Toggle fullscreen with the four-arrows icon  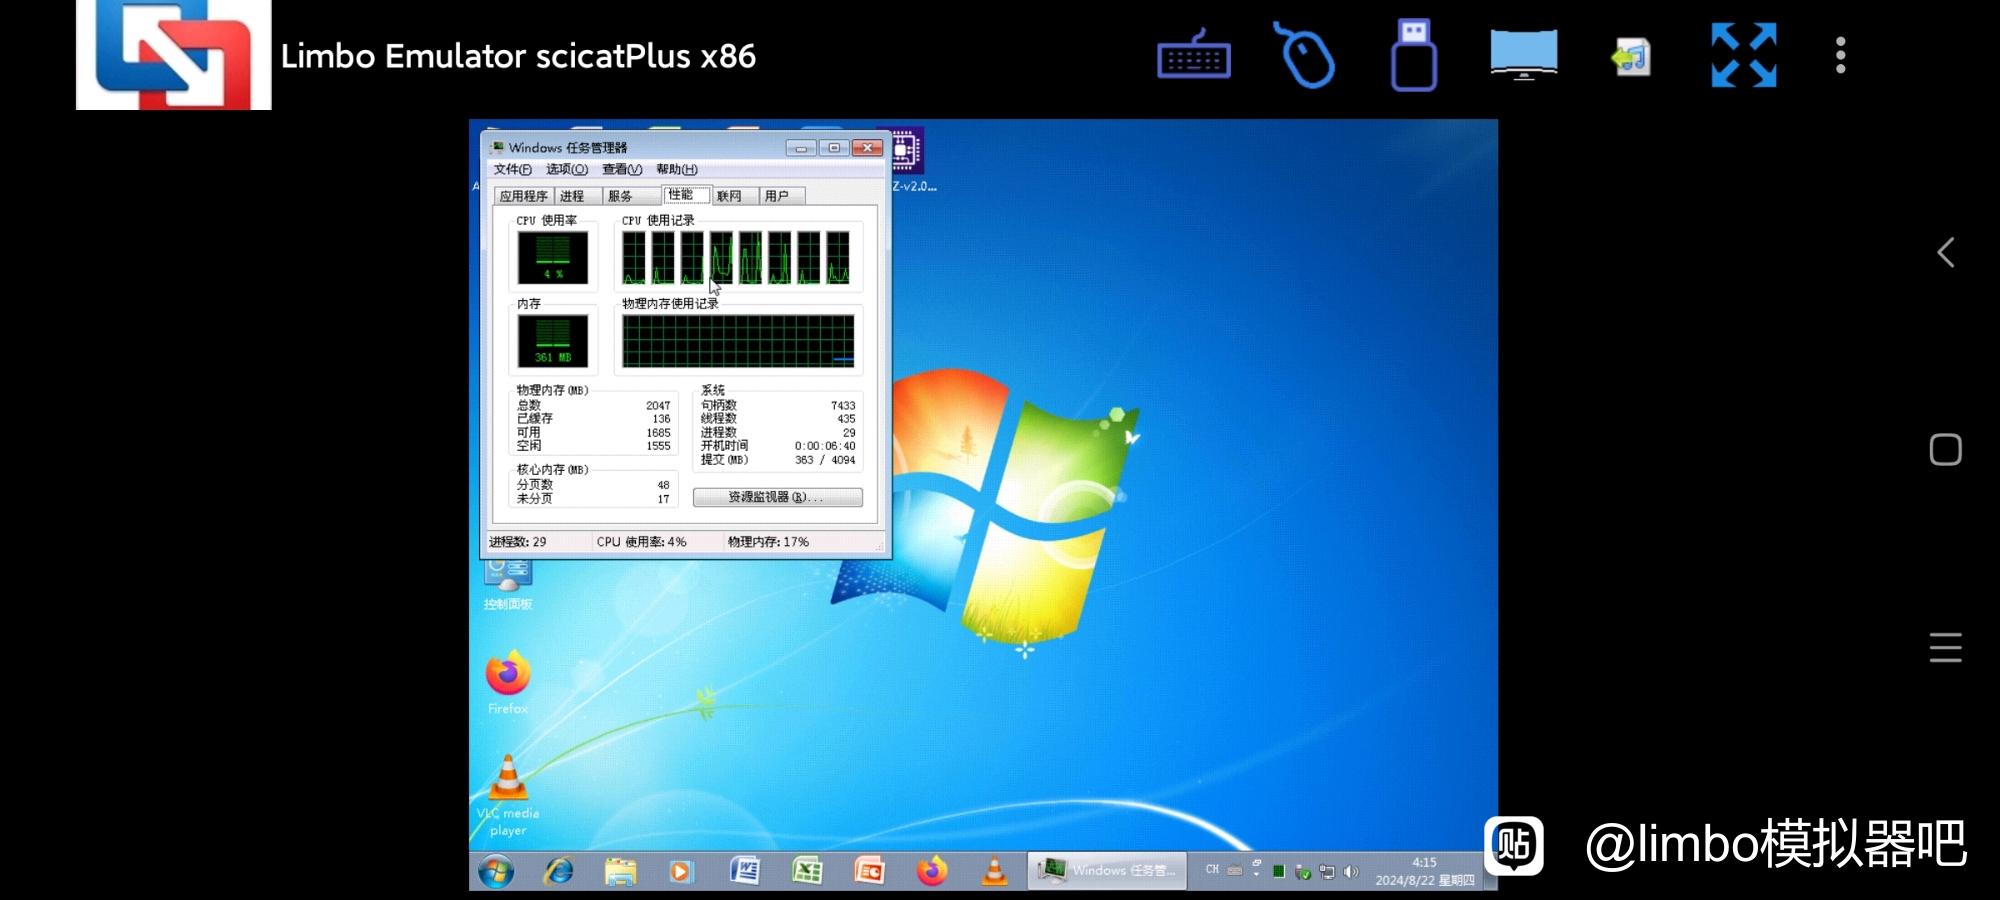tap(1744, 55)
